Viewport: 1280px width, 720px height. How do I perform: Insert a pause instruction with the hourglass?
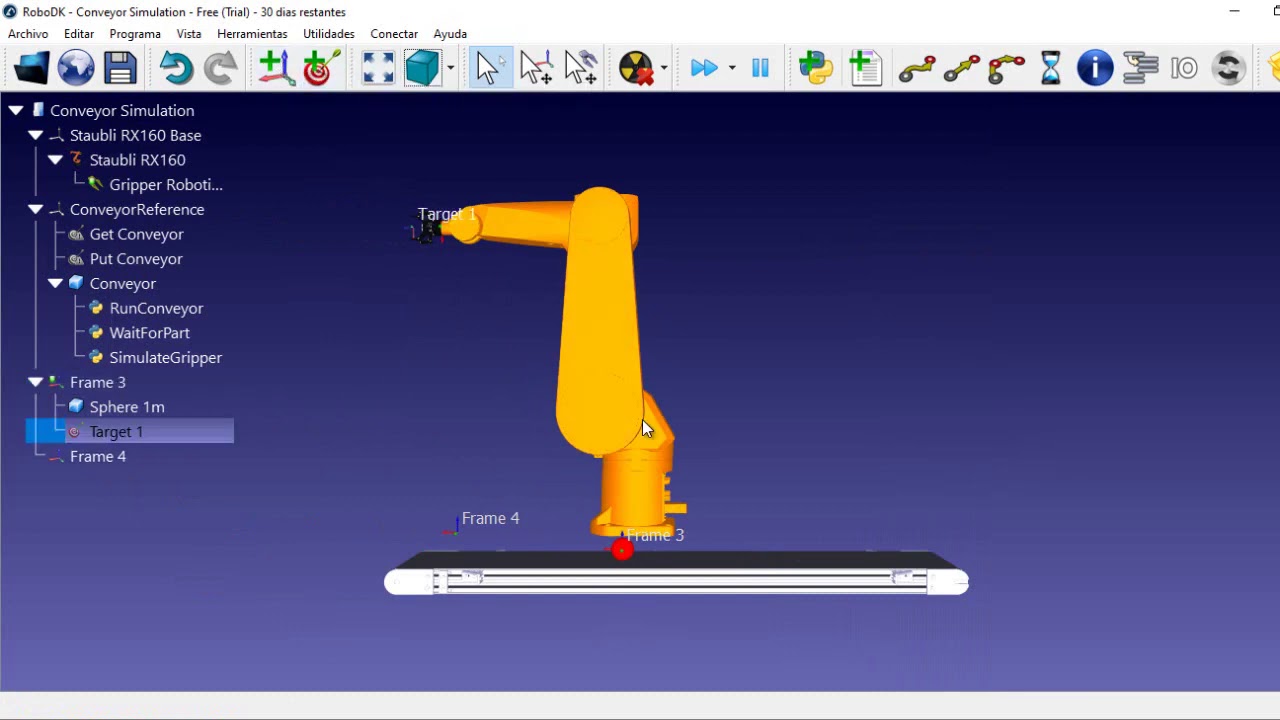pos(1051,68)
